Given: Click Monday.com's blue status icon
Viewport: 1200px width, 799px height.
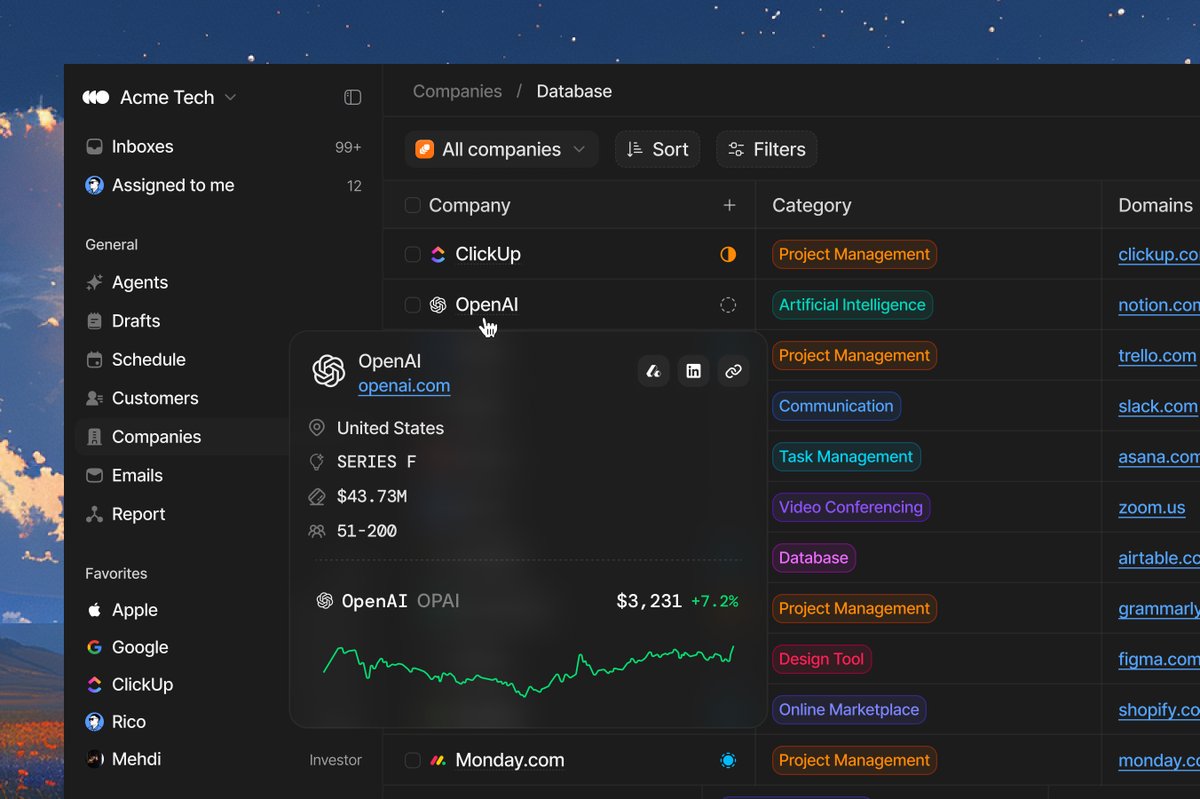Looking at the screenshot, I should point(728,760).
